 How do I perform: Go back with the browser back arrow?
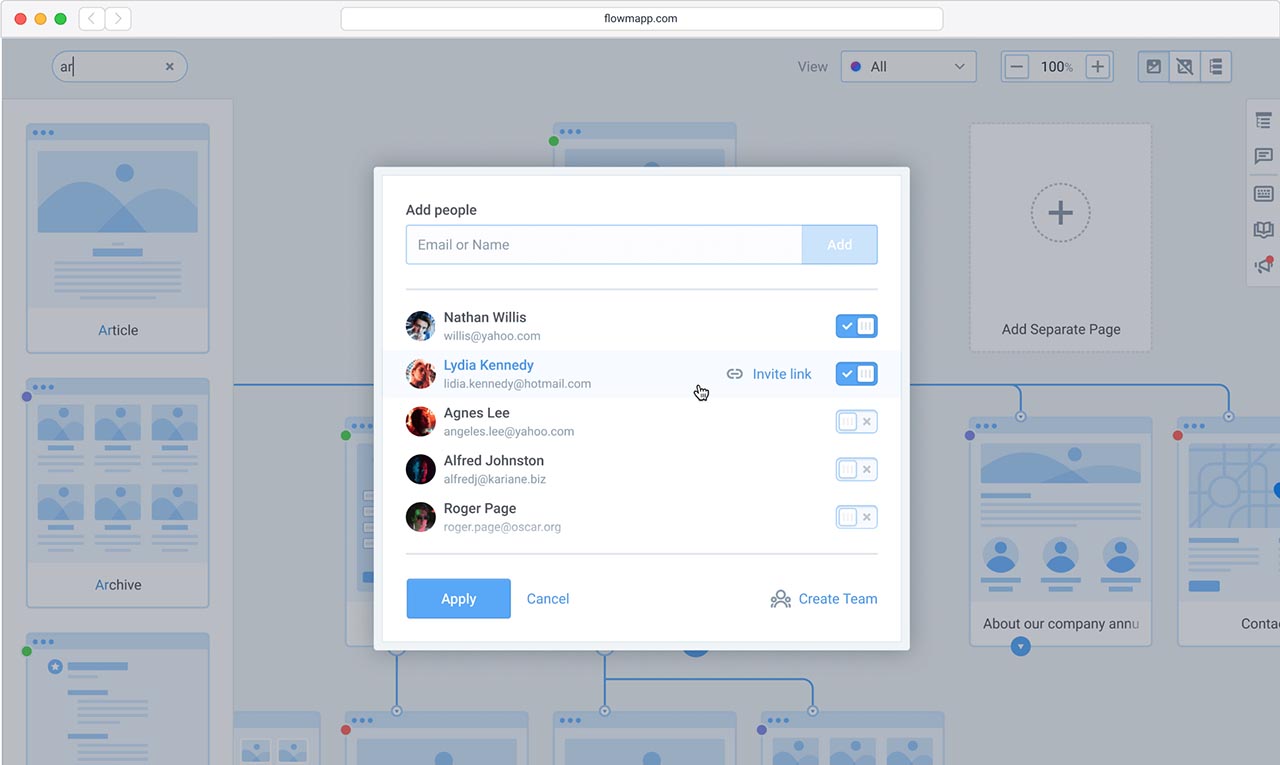[x=91, y=18]
